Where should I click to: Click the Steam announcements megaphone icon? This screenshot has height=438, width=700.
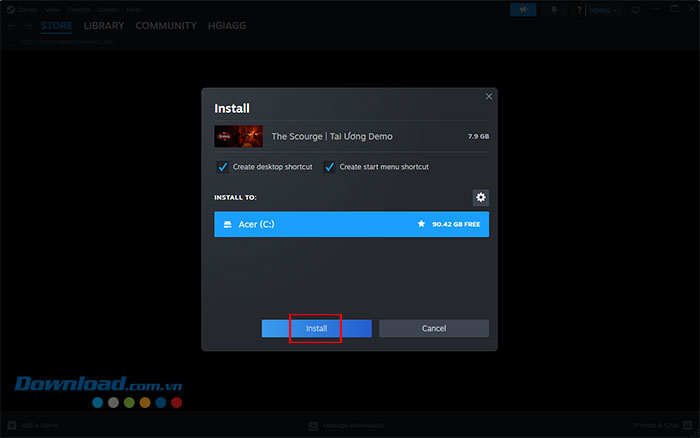pos(522,9)
